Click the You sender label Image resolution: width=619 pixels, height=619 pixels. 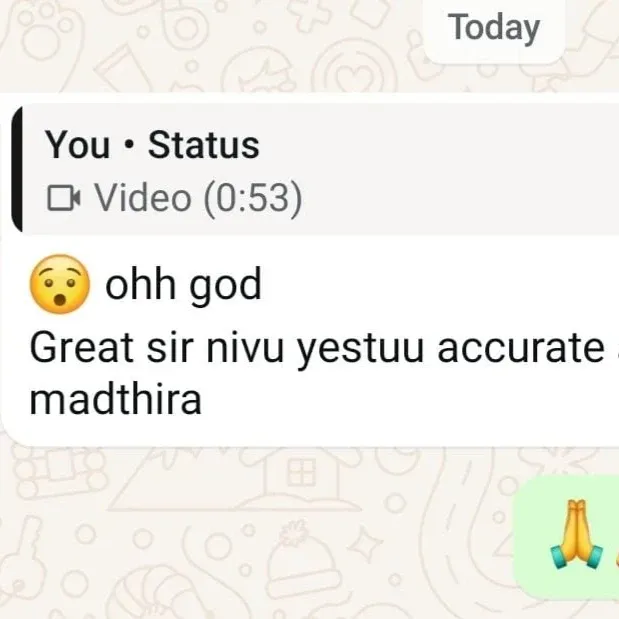[78, 145]
